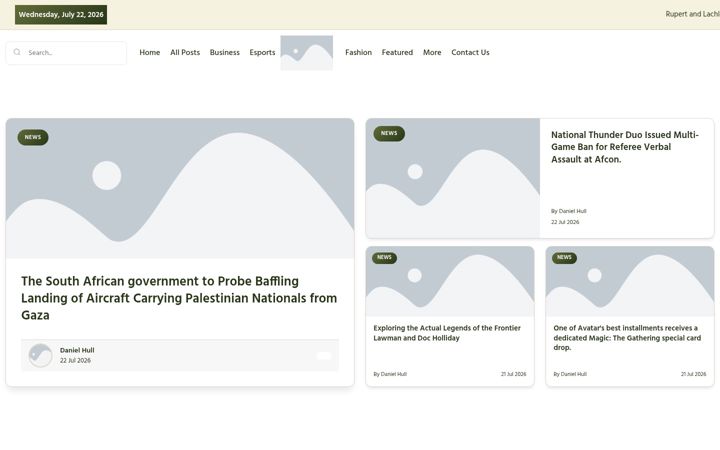Click the 22 Jul 2026 date under Daniel Hull

coord(75,361)
